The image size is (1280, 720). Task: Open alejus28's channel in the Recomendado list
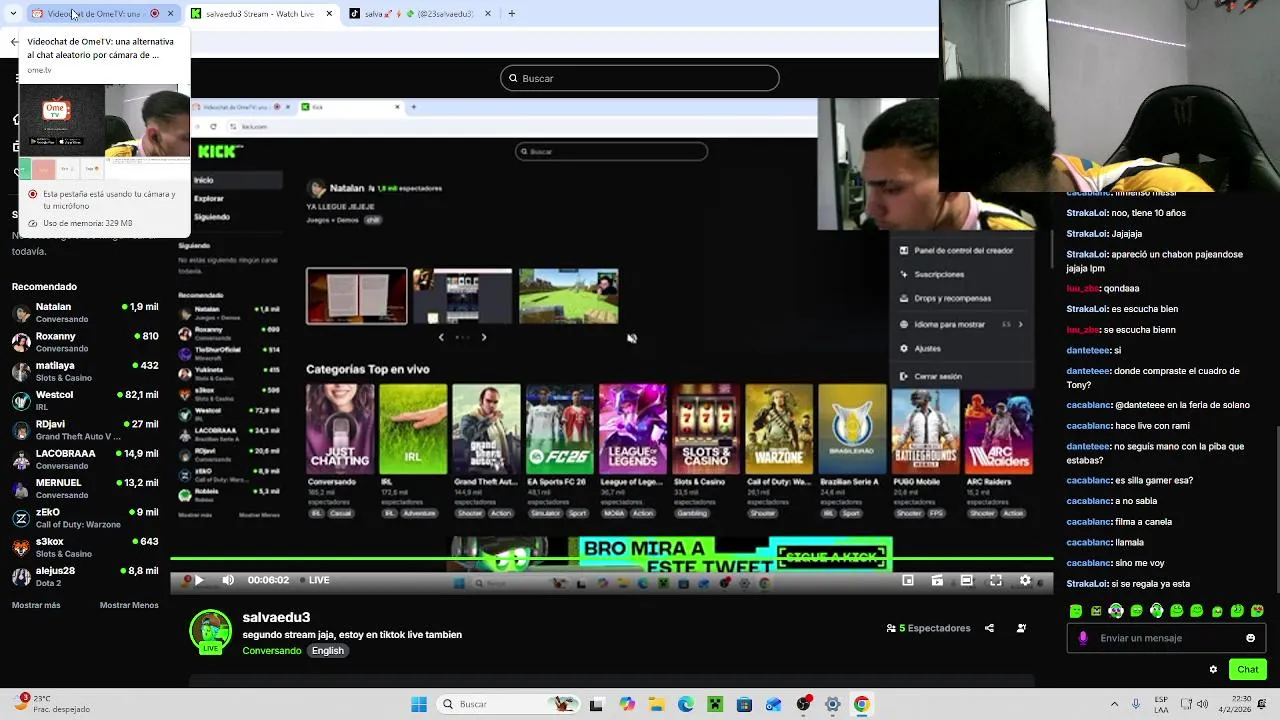85,576
